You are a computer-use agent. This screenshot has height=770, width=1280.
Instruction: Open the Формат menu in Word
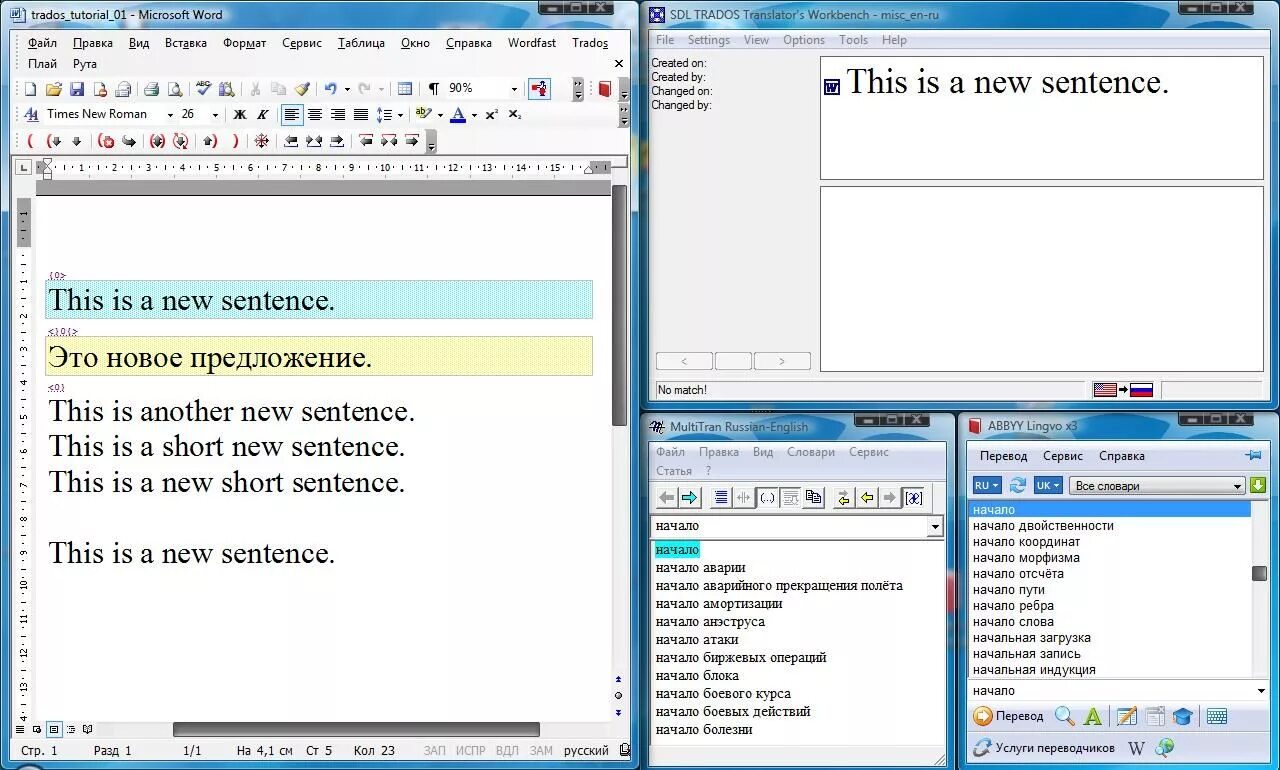click(x=245, y=43)
